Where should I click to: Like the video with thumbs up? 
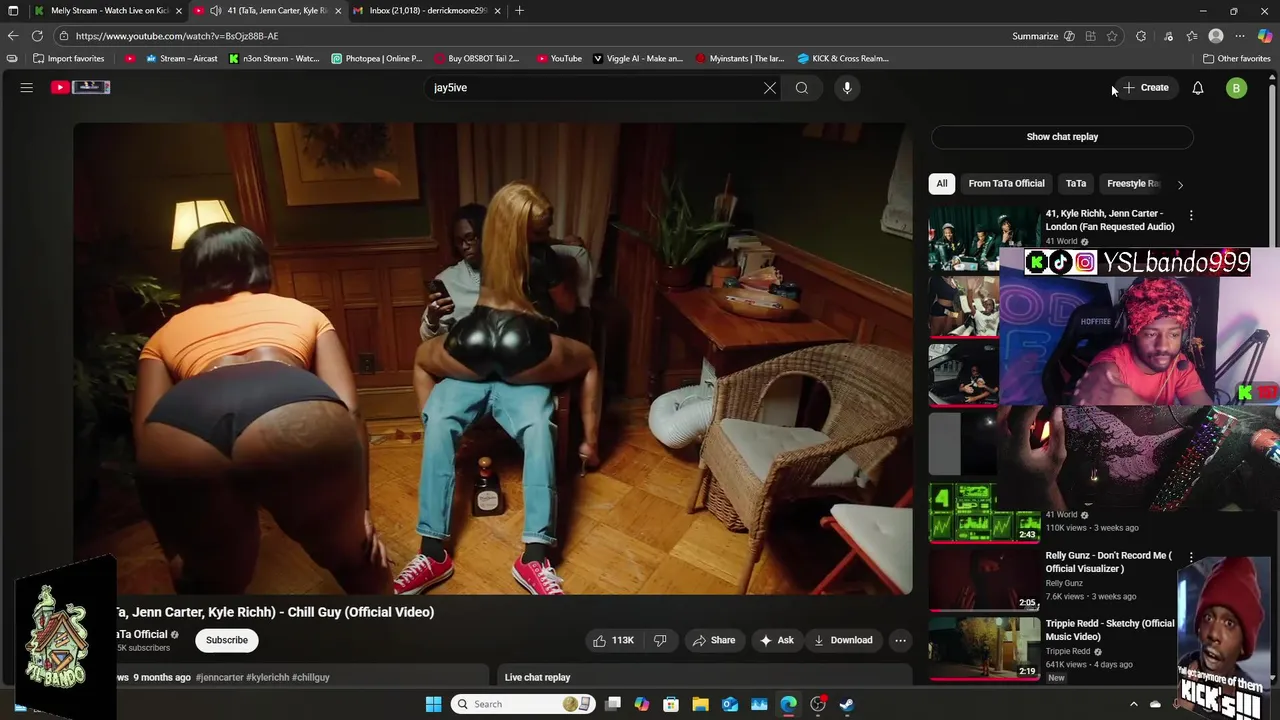coord(613,640)
